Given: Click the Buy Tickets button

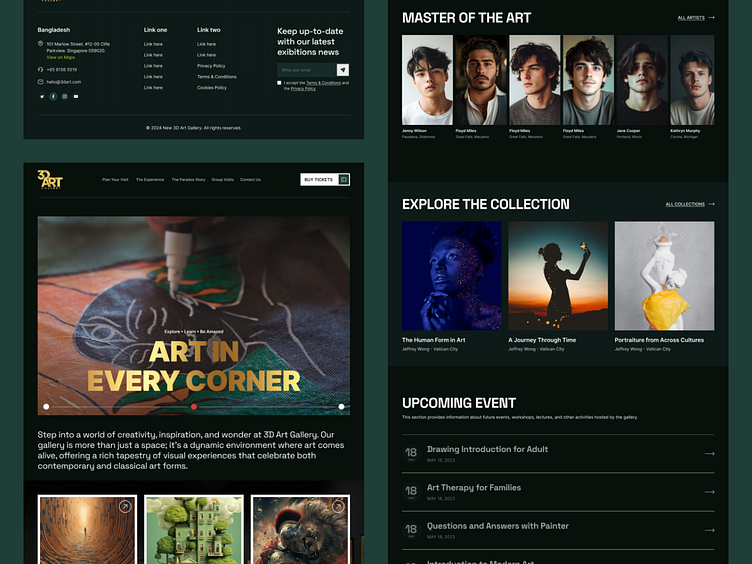Looking at the screenshot, I should (325, 179).
